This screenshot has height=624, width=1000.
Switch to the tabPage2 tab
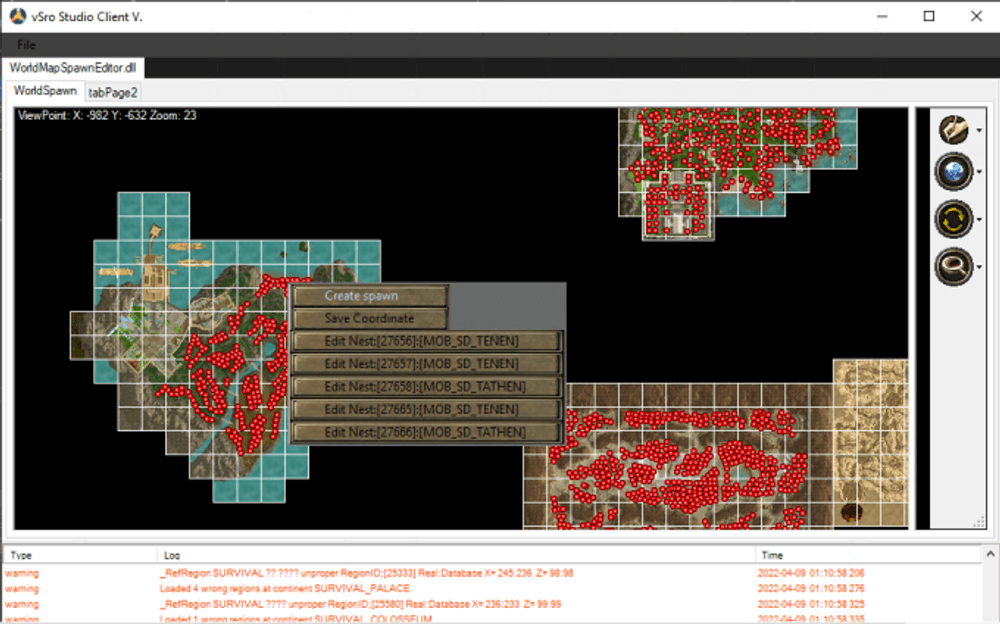tap(113, 92)
